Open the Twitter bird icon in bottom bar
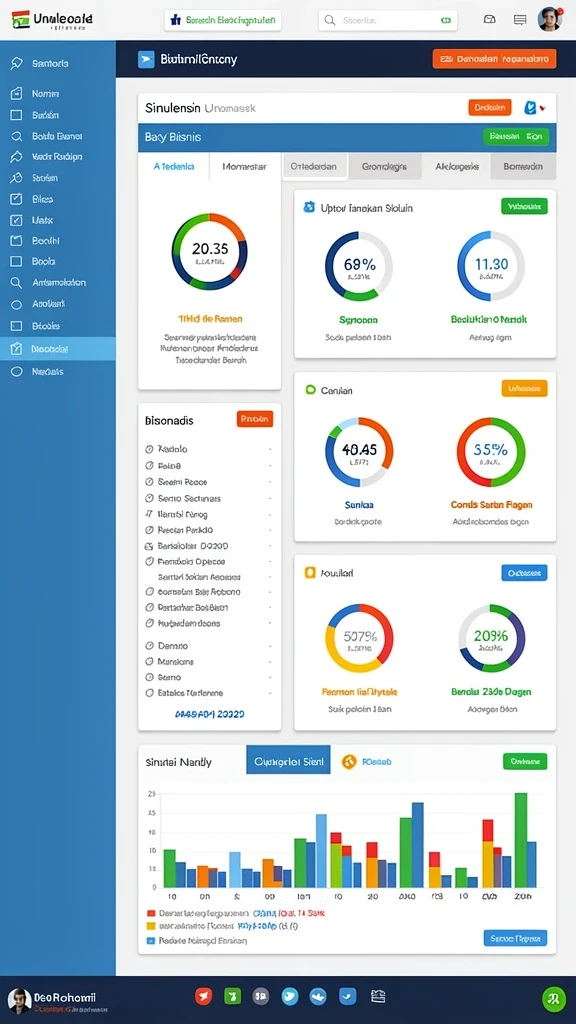This screenshot has width=576, height=1024. pos(290,996)
